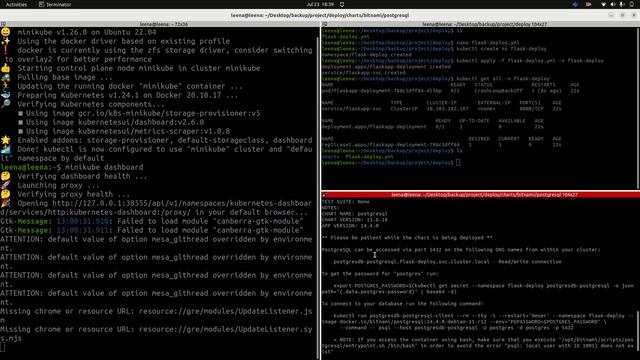The width and height of the screenshot is (640, 360).
Task: Open the Terminator app menu in top bar
Action: [x=55, y=4]
